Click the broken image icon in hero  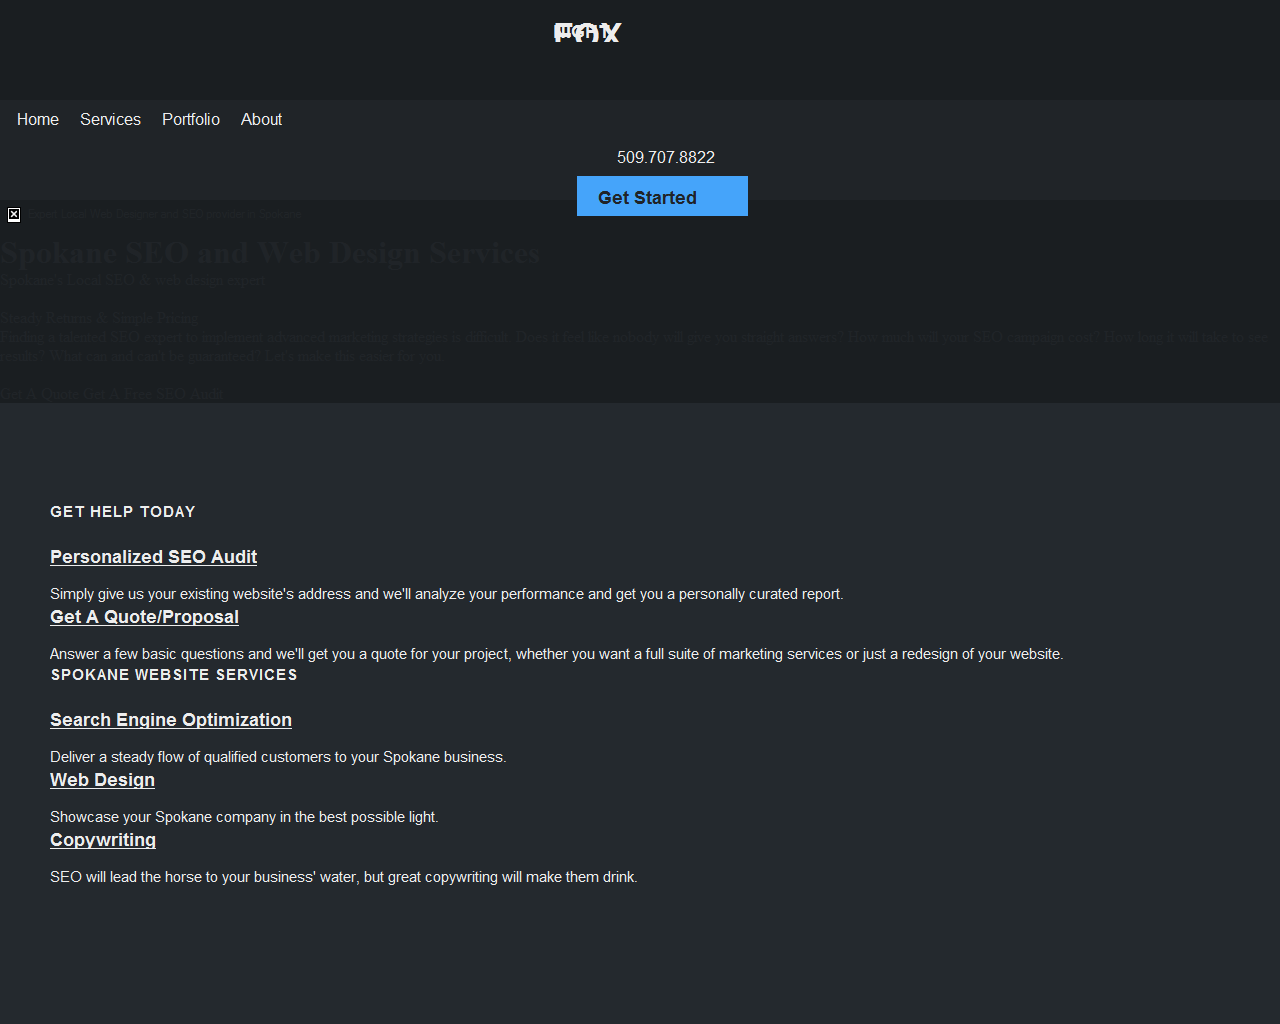[14, 215]
